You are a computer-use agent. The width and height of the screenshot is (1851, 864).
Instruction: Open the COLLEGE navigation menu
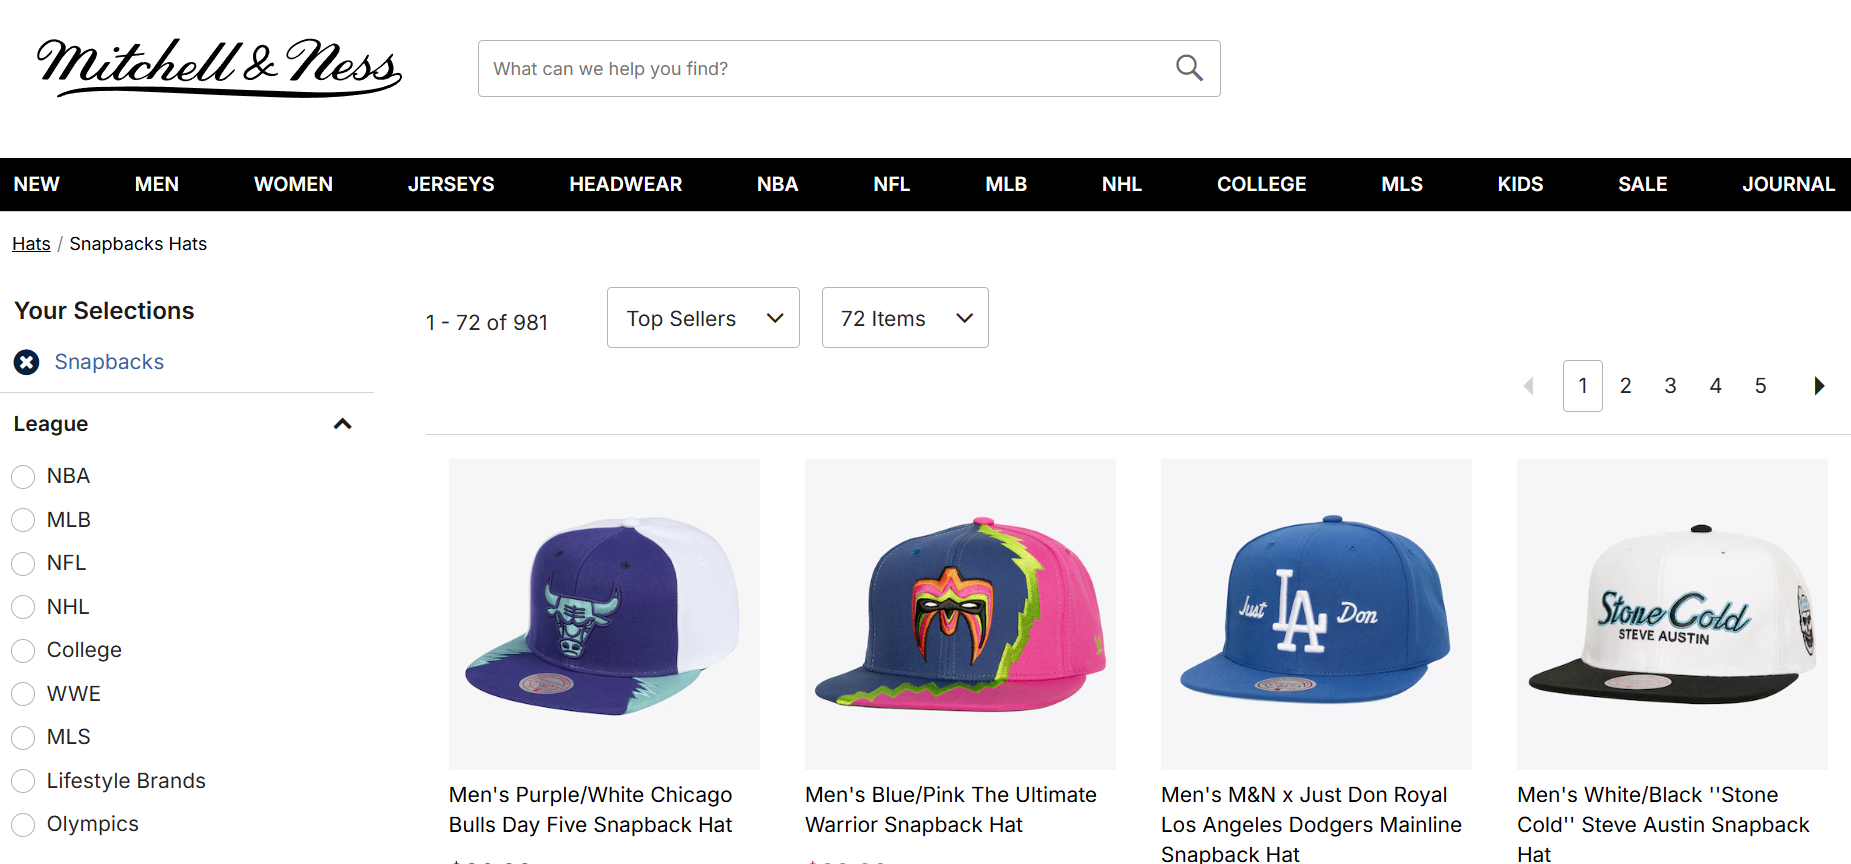(1262, 184)
